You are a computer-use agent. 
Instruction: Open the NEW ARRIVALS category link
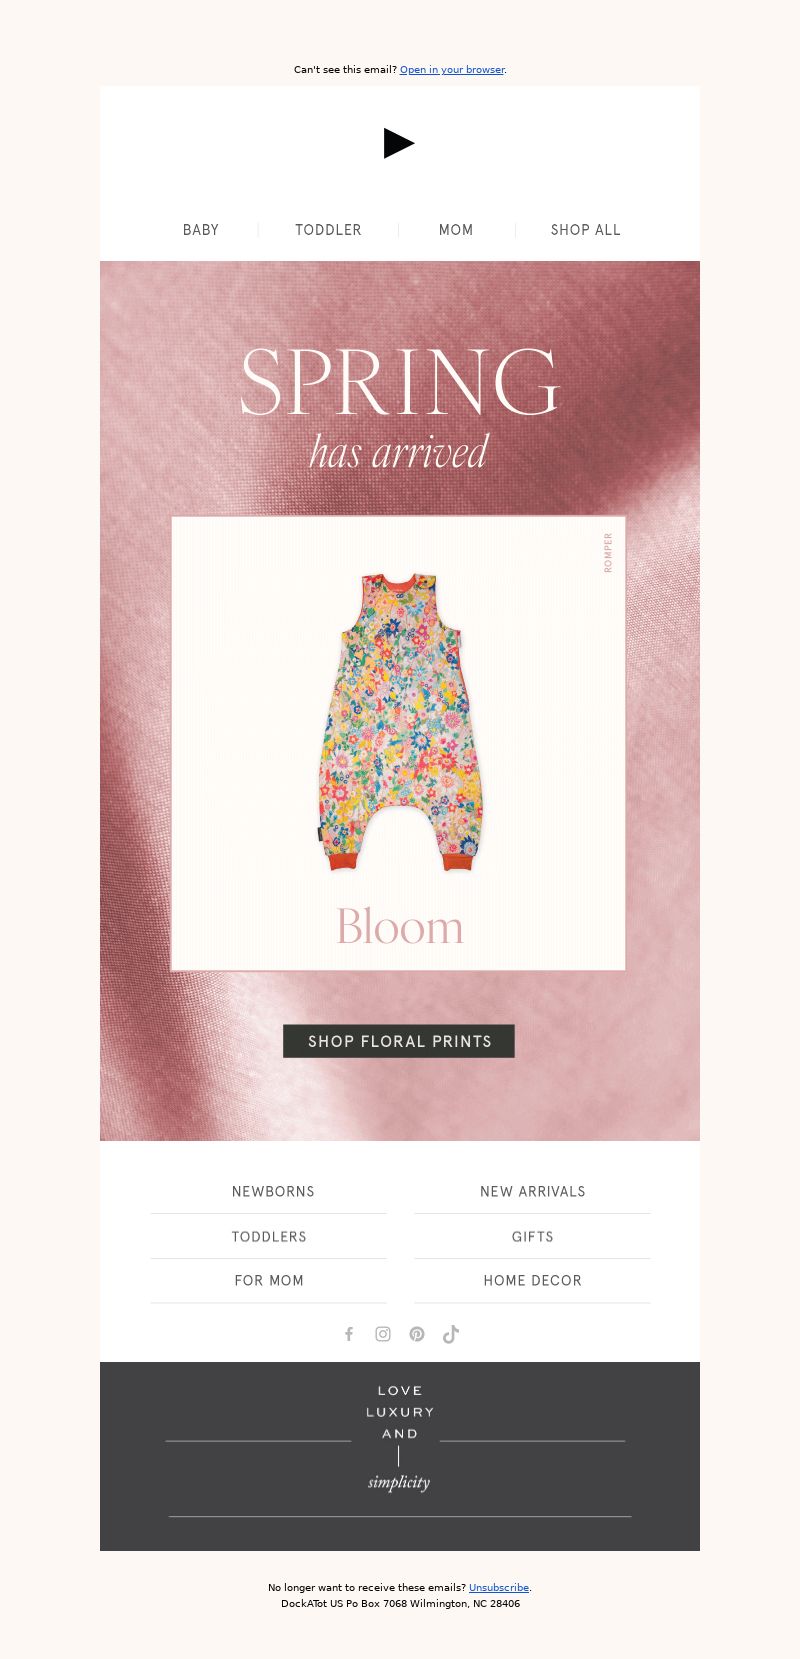point(533,1192)
